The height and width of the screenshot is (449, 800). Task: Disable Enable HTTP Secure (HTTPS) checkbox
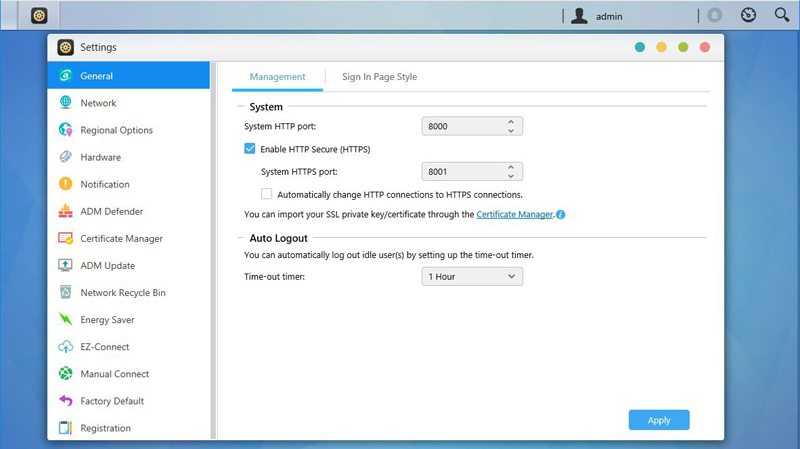(249, 148)
